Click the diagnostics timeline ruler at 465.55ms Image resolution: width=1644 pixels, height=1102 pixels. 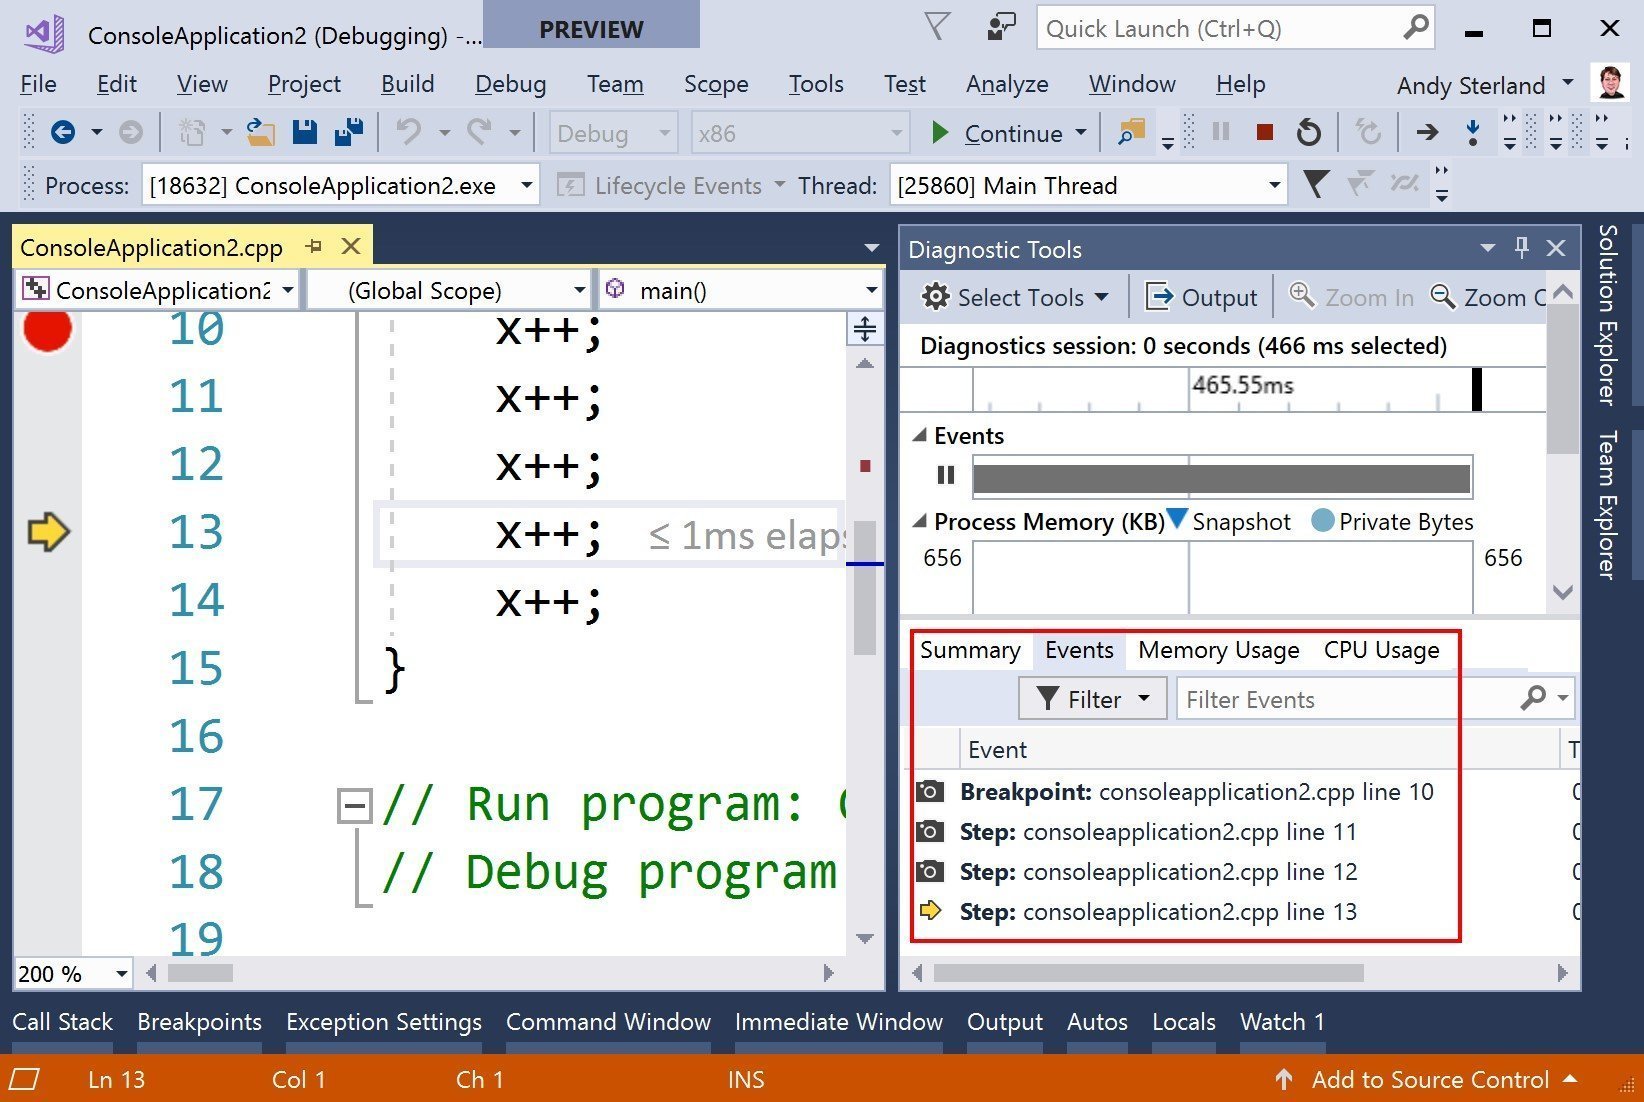[1242, 388]
